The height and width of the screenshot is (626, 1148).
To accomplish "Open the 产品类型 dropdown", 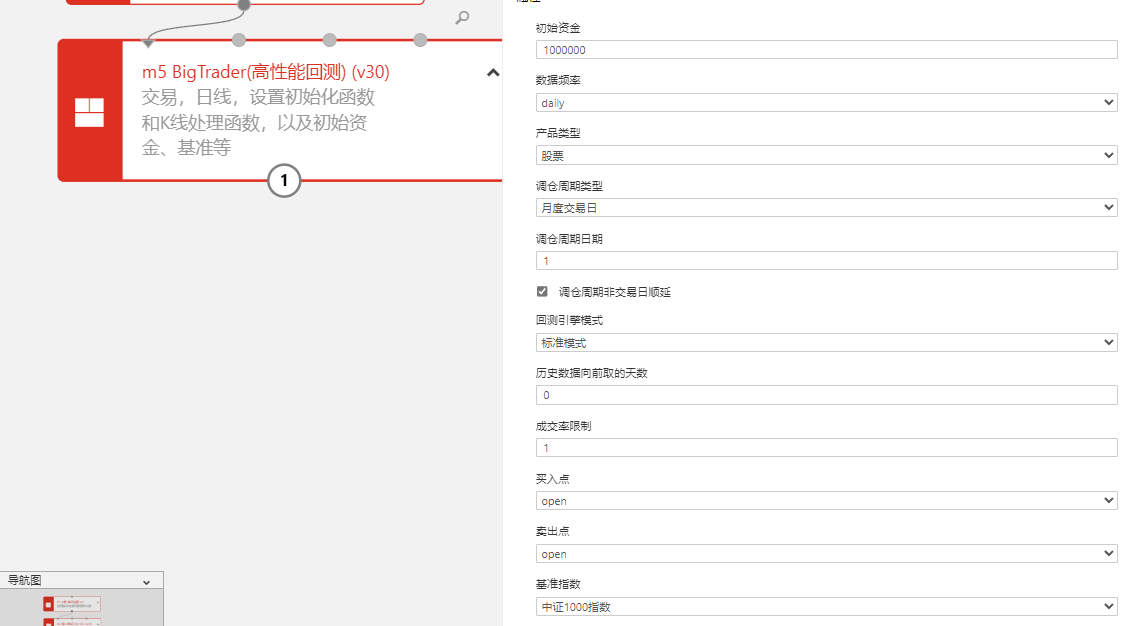I will [826, 155].
